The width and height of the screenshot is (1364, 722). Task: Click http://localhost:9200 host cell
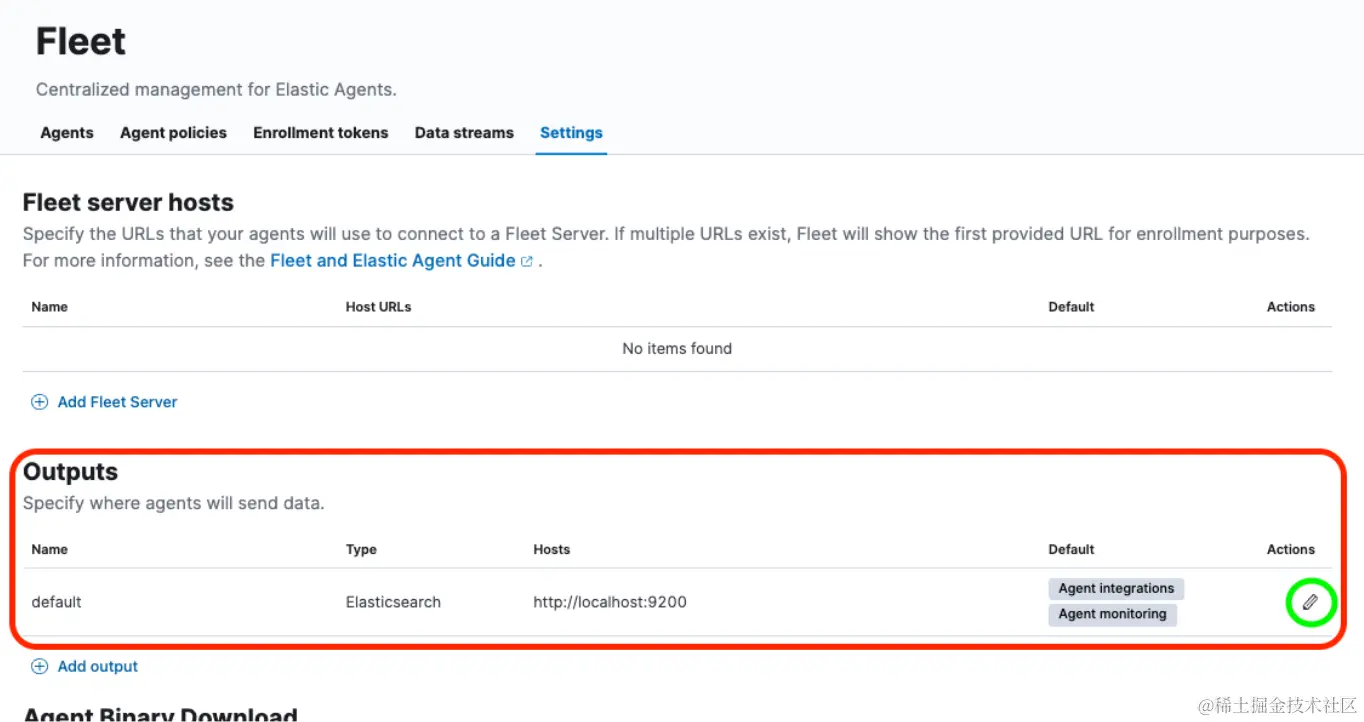point(610,602)
